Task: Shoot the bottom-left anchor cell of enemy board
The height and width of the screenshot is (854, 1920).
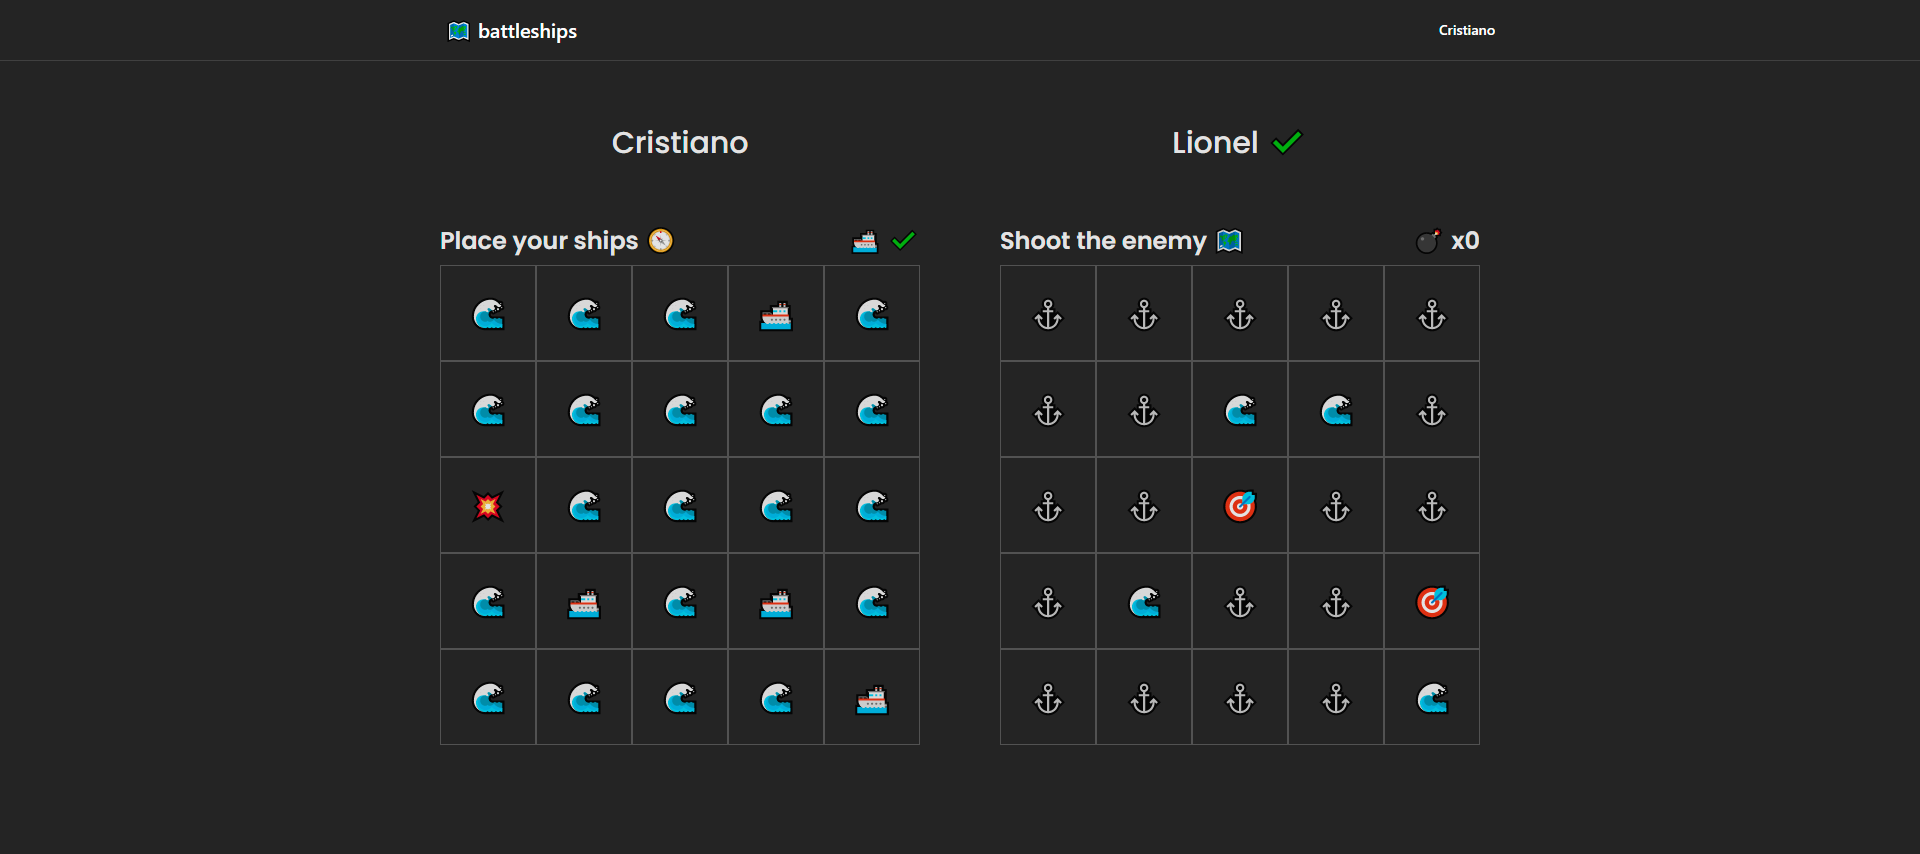Action: [1048, 698]
